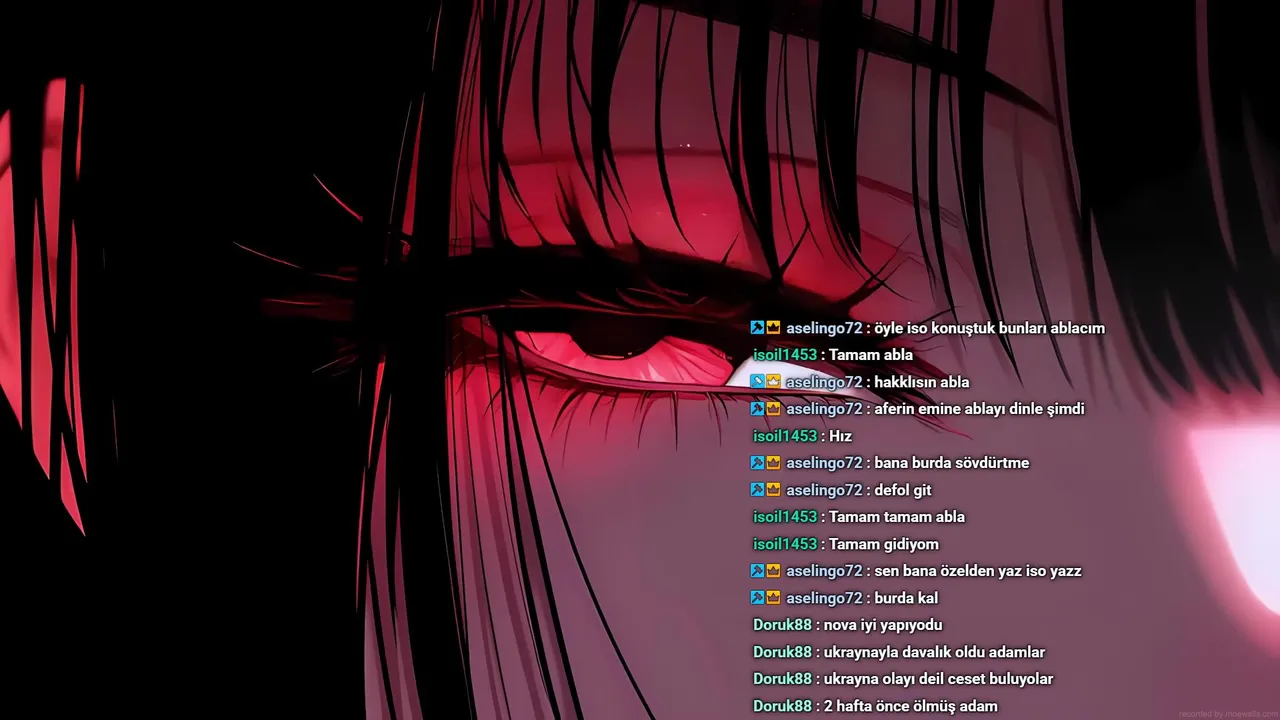The height and width of the screenshot is (720, 1280).
Task: Select message text 'Tamam gidiyom'
Action: point(884,544)
